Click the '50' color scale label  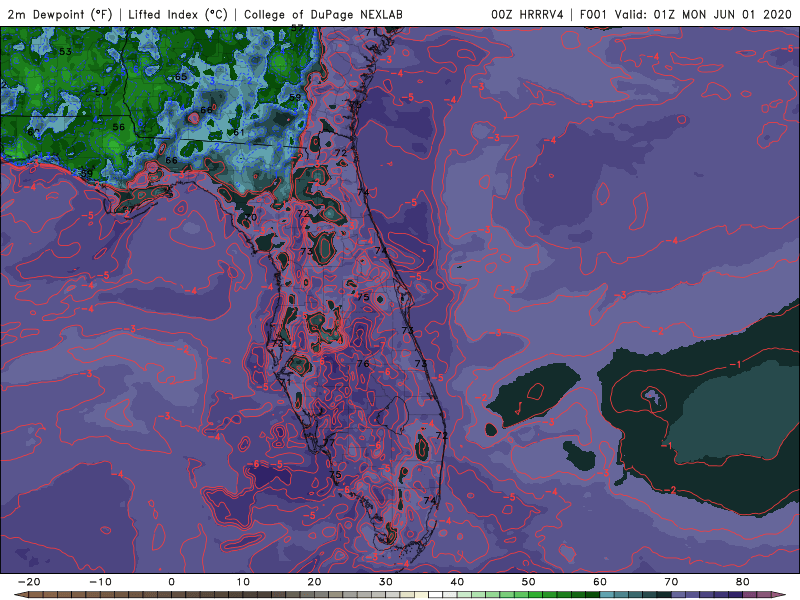coord(529,582)
